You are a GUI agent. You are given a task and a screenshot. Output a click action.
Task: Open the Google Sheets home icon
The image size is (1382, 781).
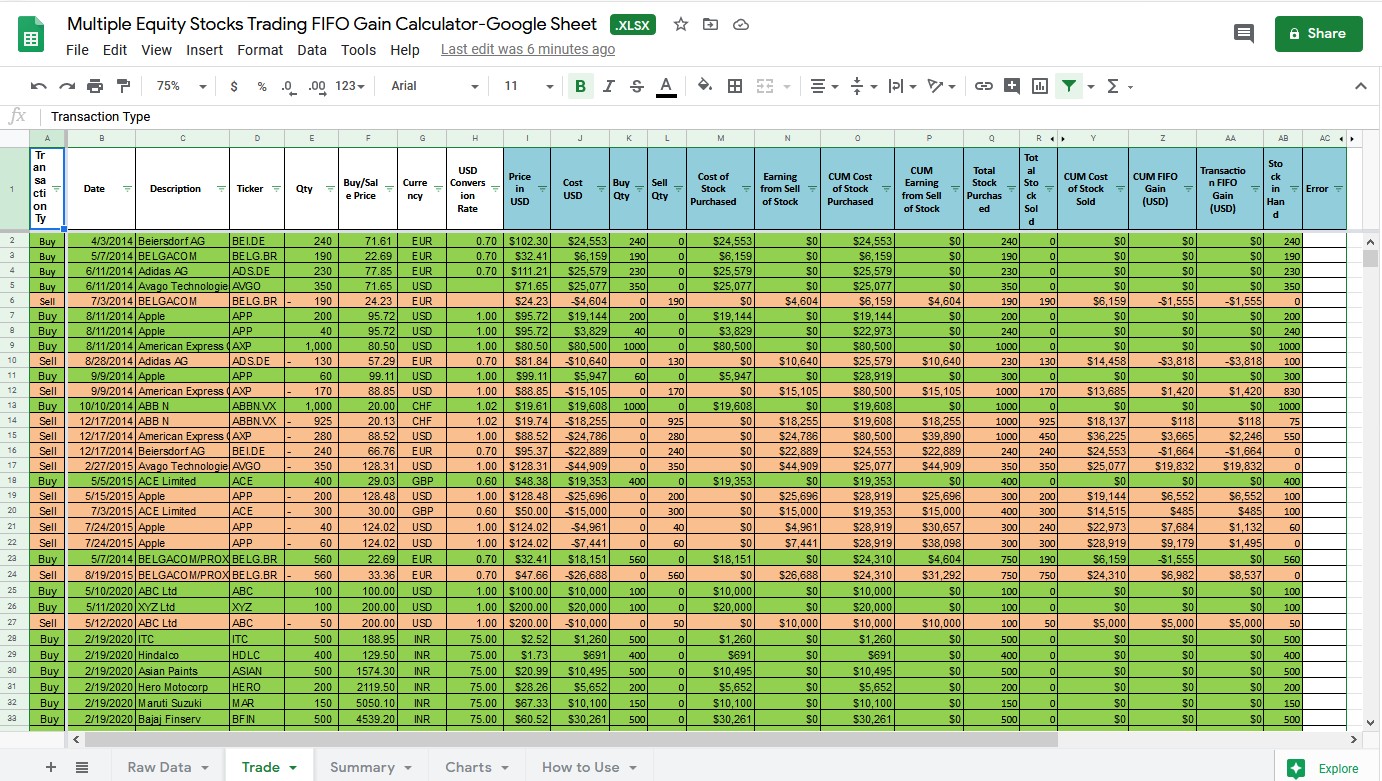click(31, 35)
